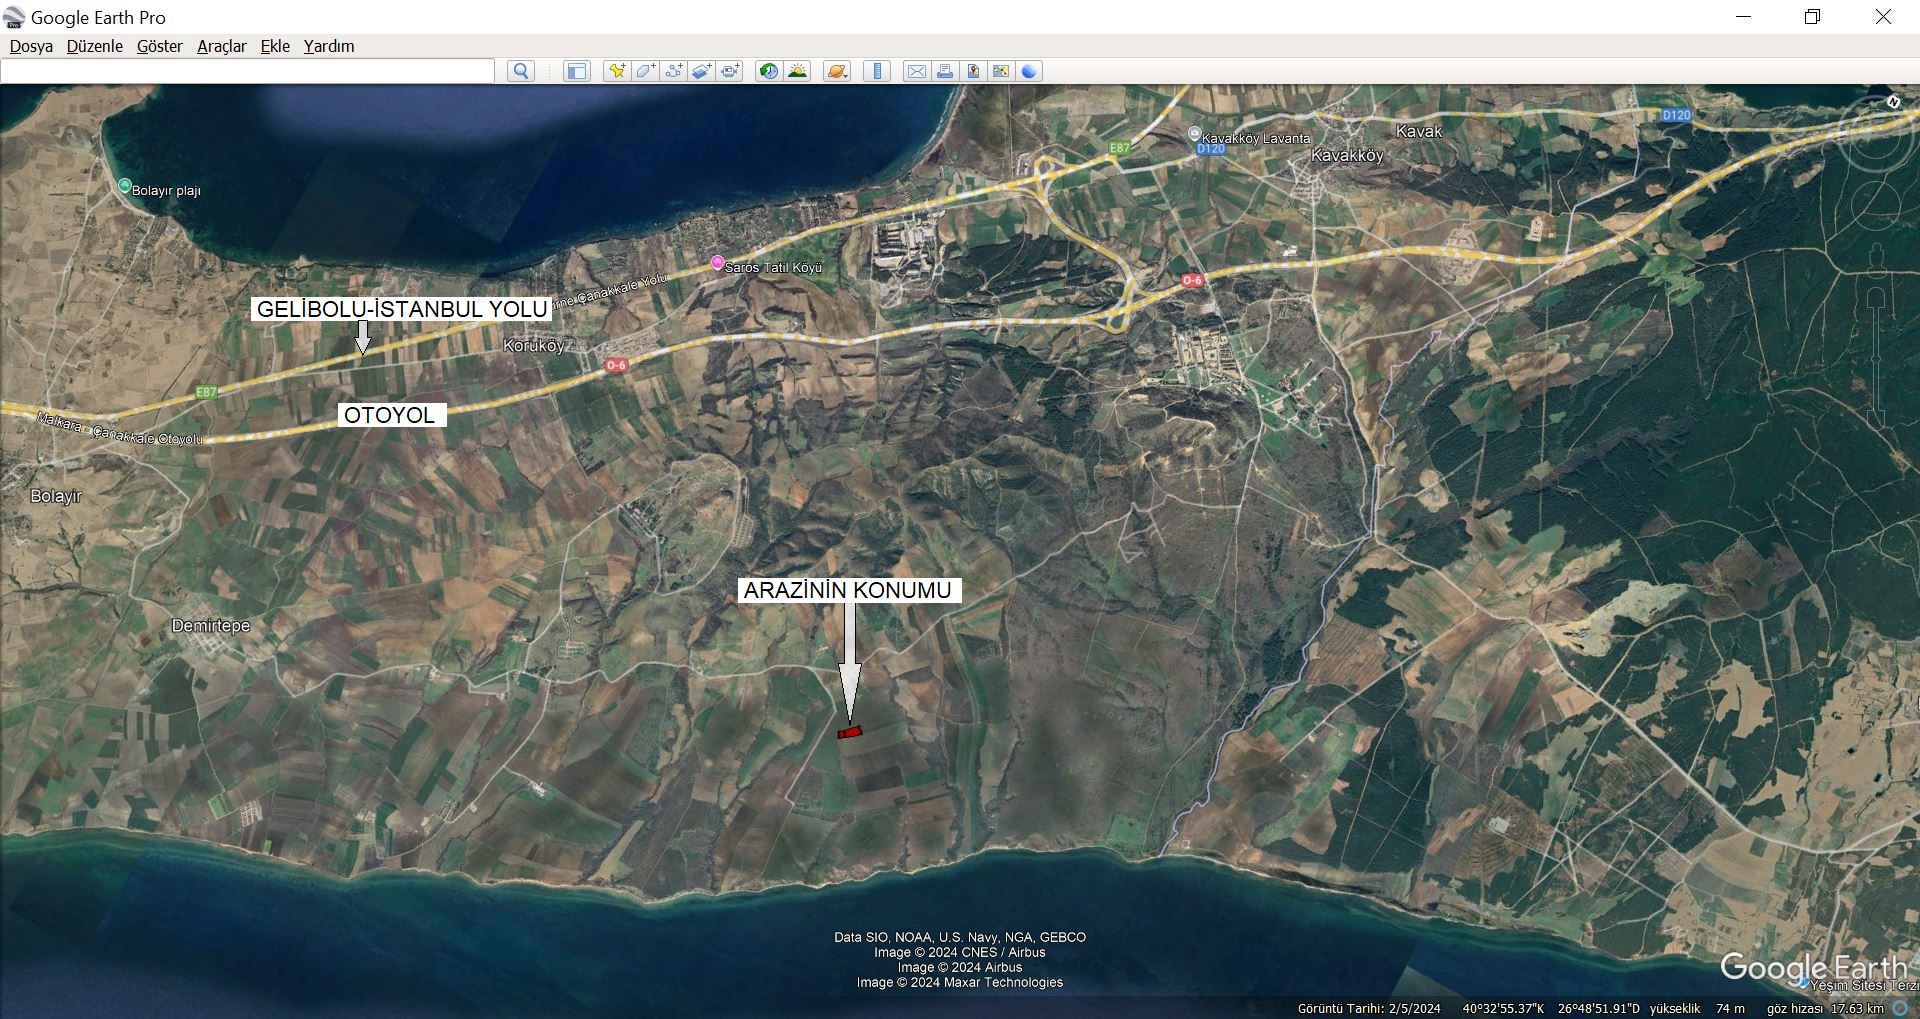Image resolution: width=1920 pixels, height=1019 pixels.
Task: Click the blue Earth globe toolbar icon
Action: click(x=1029, y=71)
